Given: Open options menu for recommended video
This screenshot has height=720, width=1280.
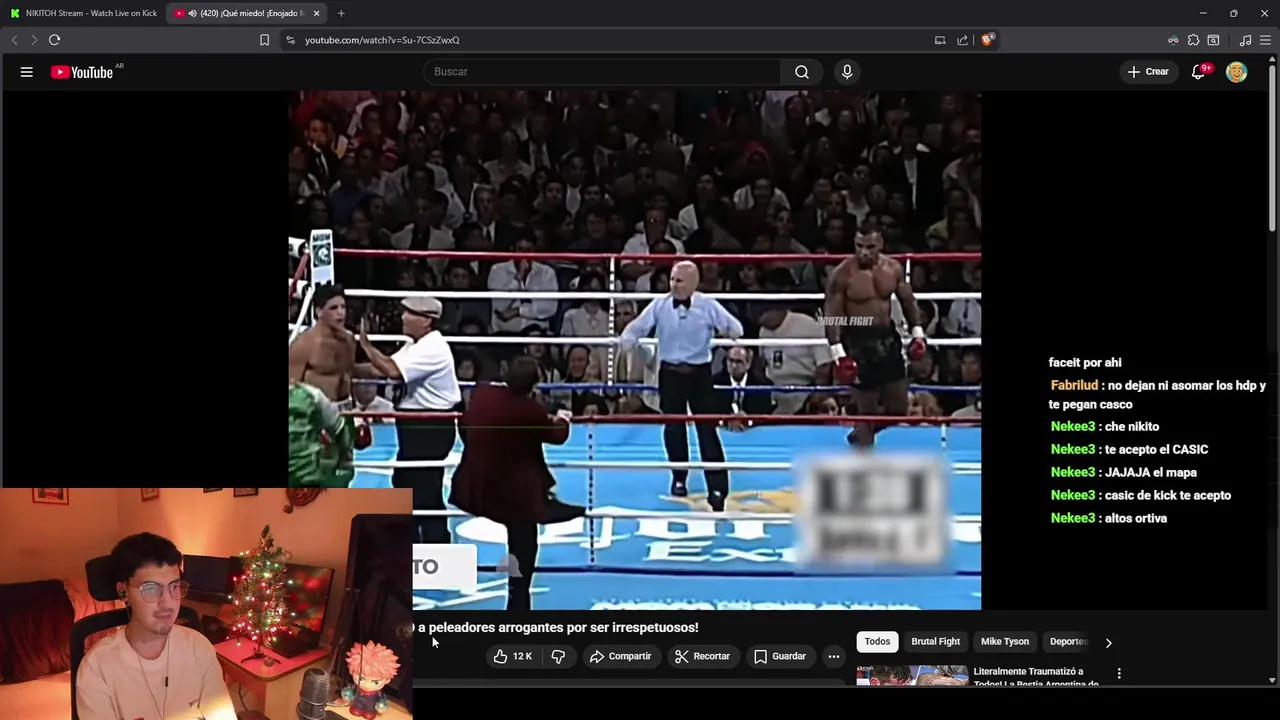Looking at the screenshot, I should [x=1119, y=674].
